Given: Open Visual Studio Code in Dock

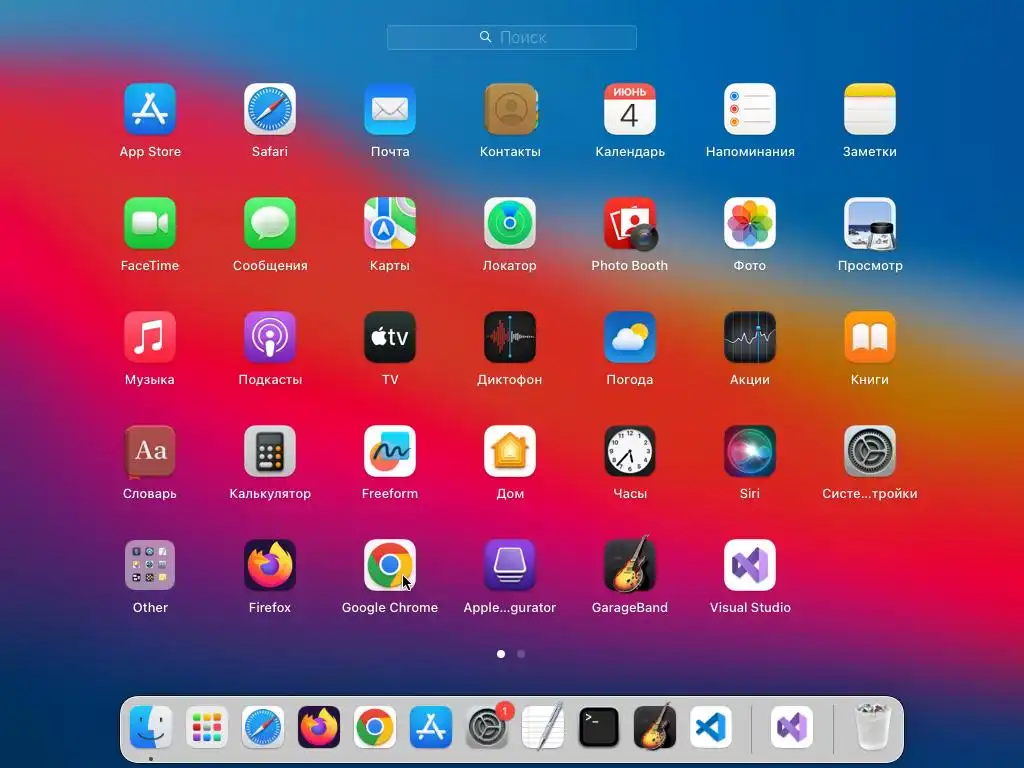Looking at the screenshot, I should click(x=711, y=727).
